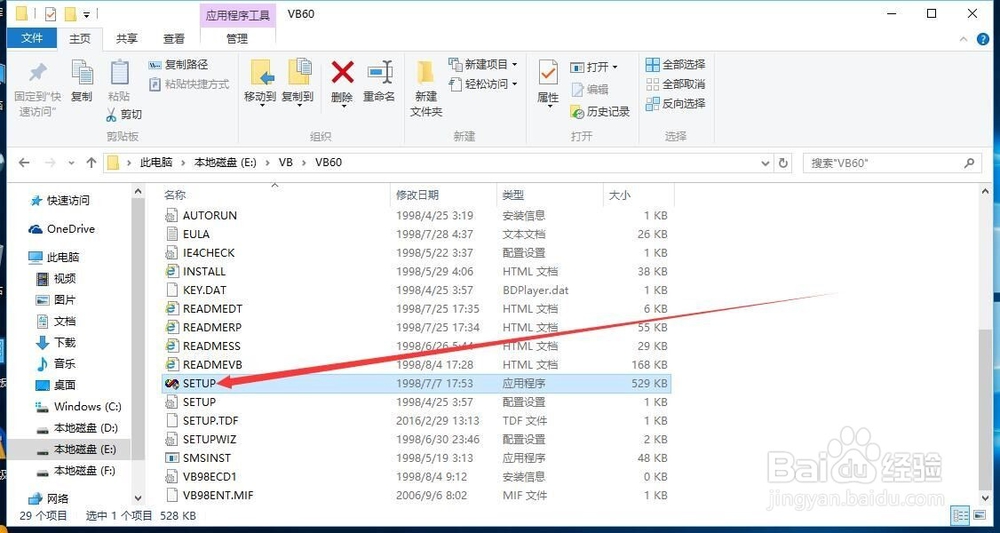Open the recent locations dropdown arrow
1000x533 pixels.
(x=71, y=163)
